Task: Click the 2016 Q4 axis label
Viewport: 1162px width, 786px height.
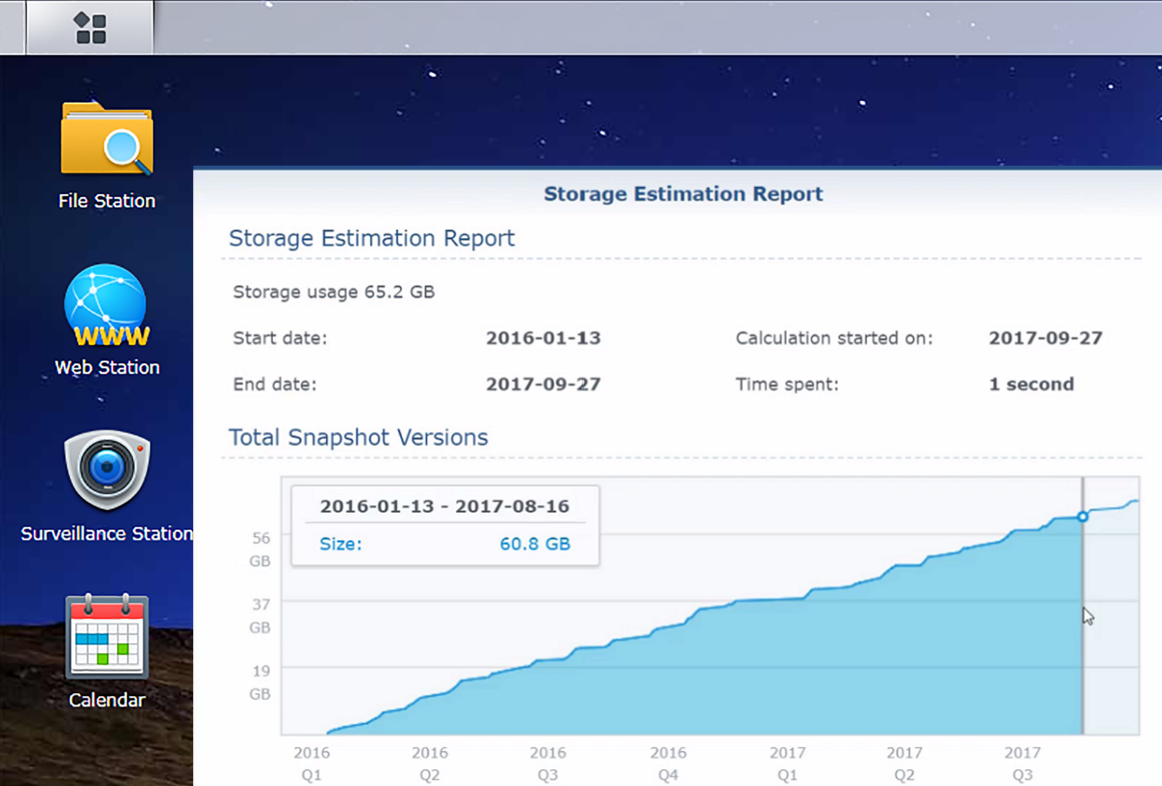Action: 668,763
